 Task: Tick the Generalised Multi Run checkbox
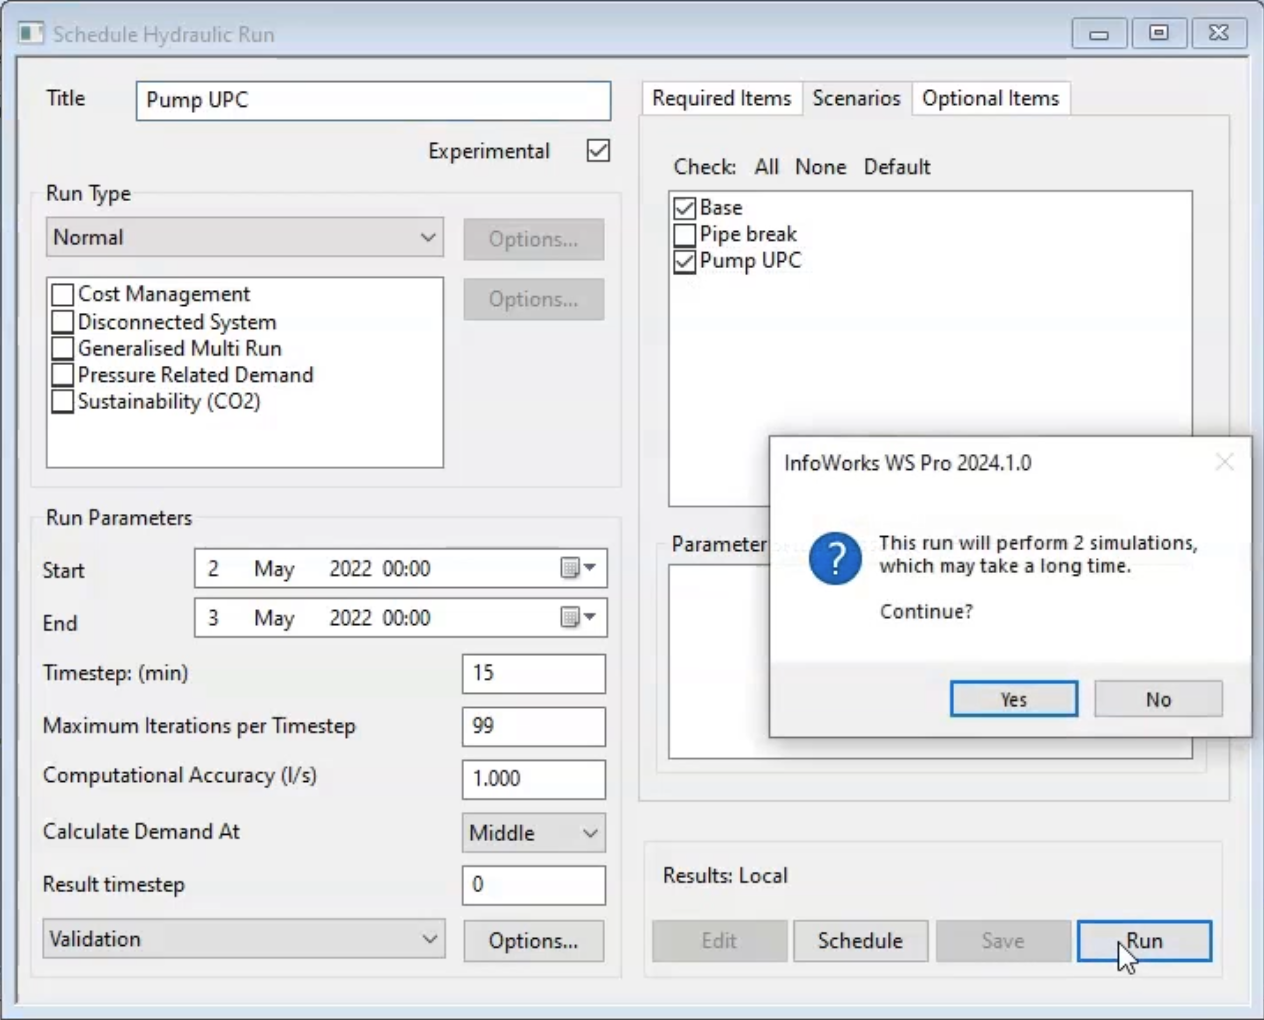(x=62, y=348)
